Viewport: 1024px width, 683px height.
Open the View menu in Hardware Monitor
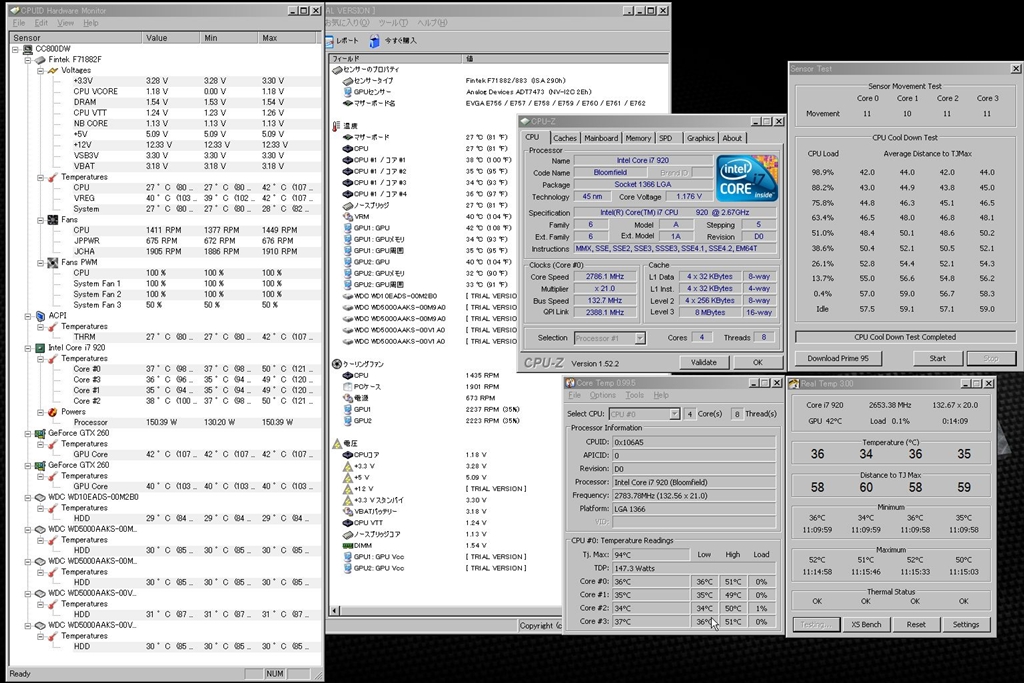point(65,22)
